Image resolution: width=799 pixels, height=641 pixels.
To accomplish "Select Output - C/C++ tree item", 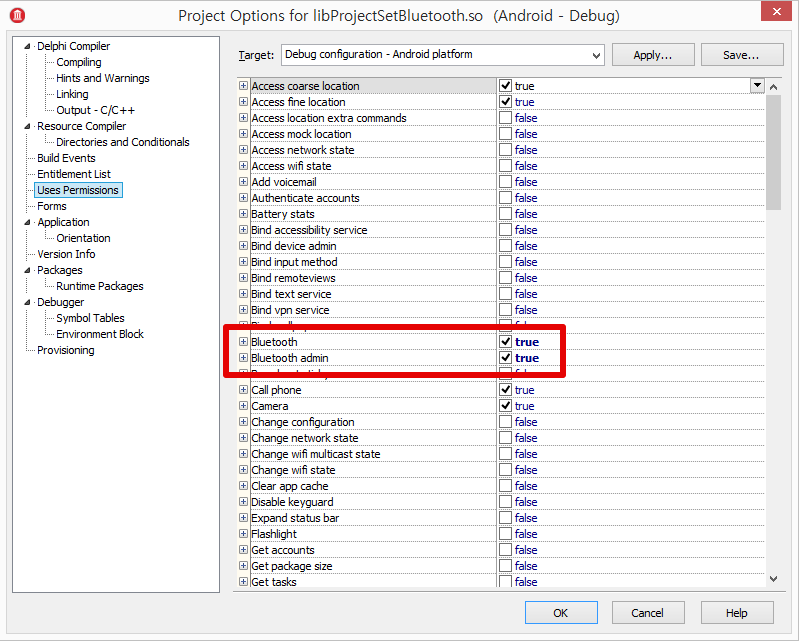I will [x=95, y=110].
